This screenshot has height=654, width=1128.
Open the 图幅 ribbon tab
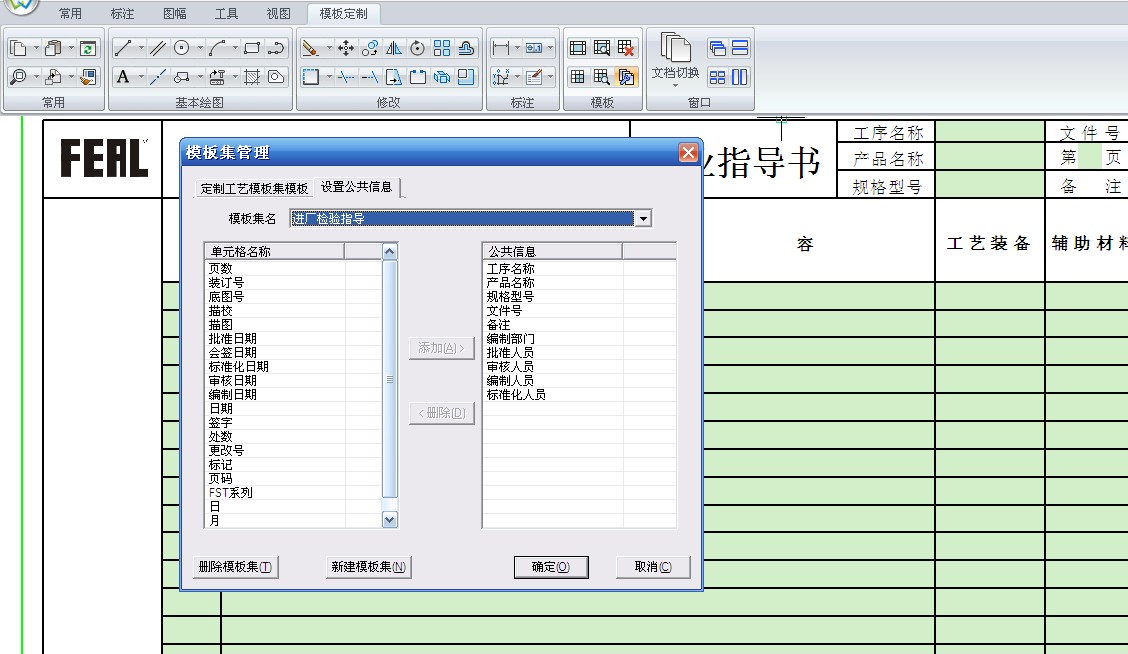pyautogui.click(x=175, y=14)
